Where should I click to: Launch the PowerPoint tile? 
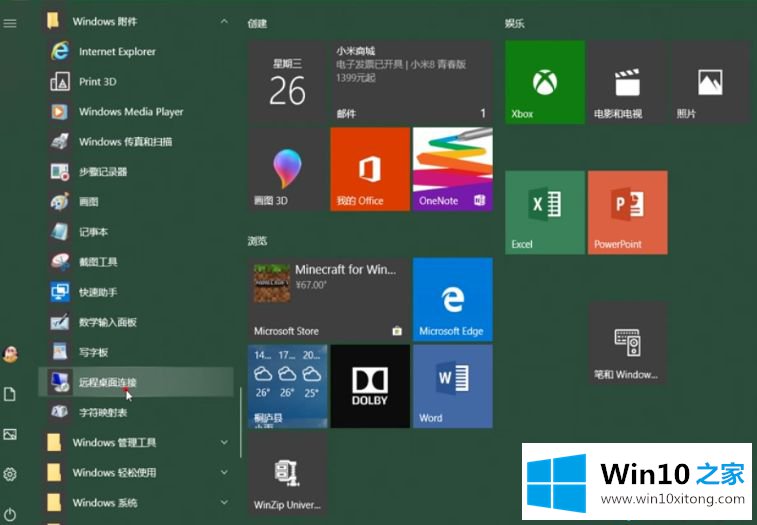coord(628,213)
